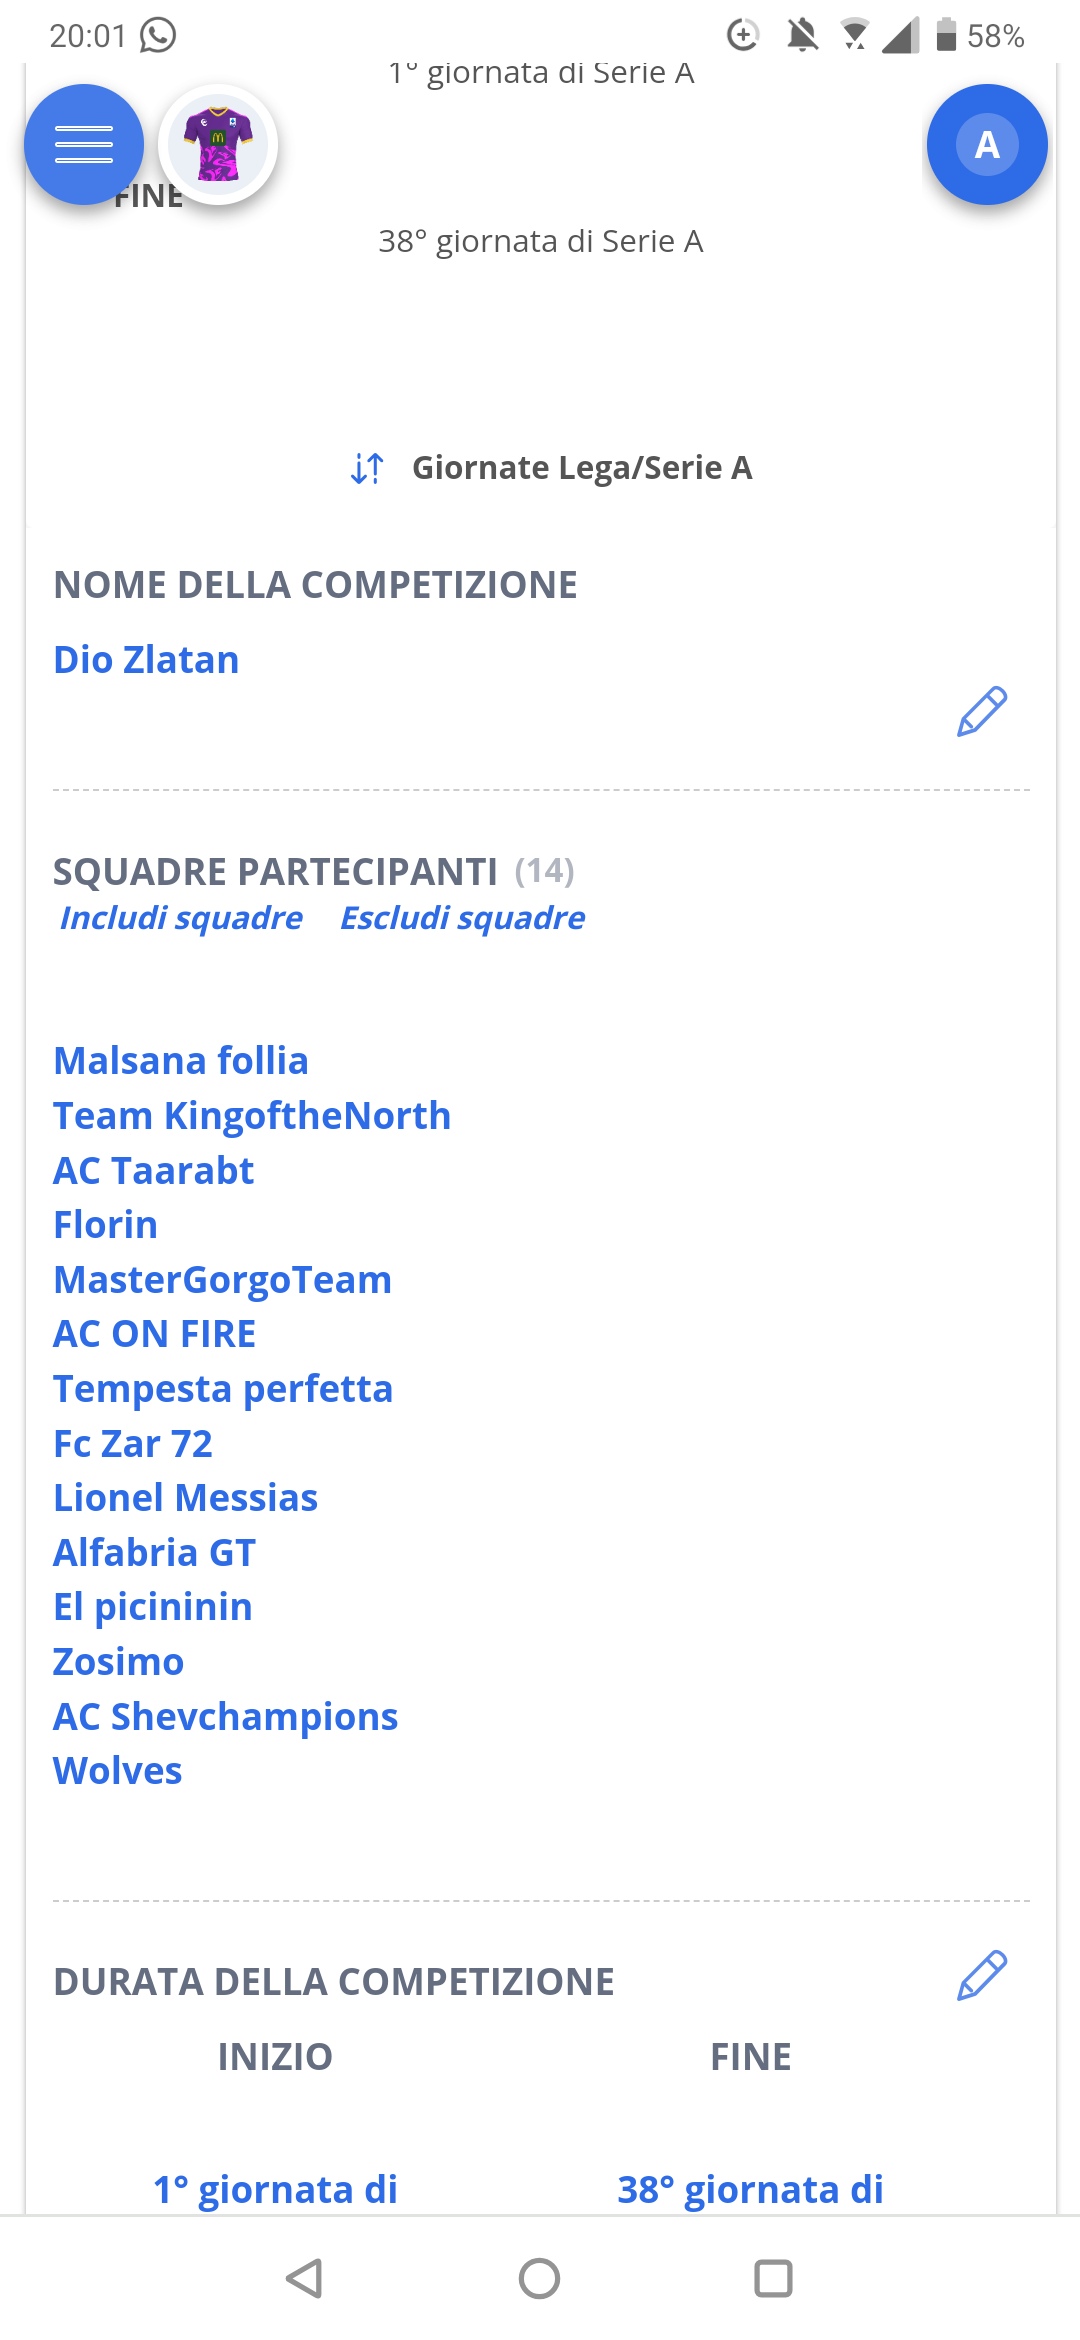Edit the competition name with pencil icon
1080x2340 pixels.
tap(981, 712)
